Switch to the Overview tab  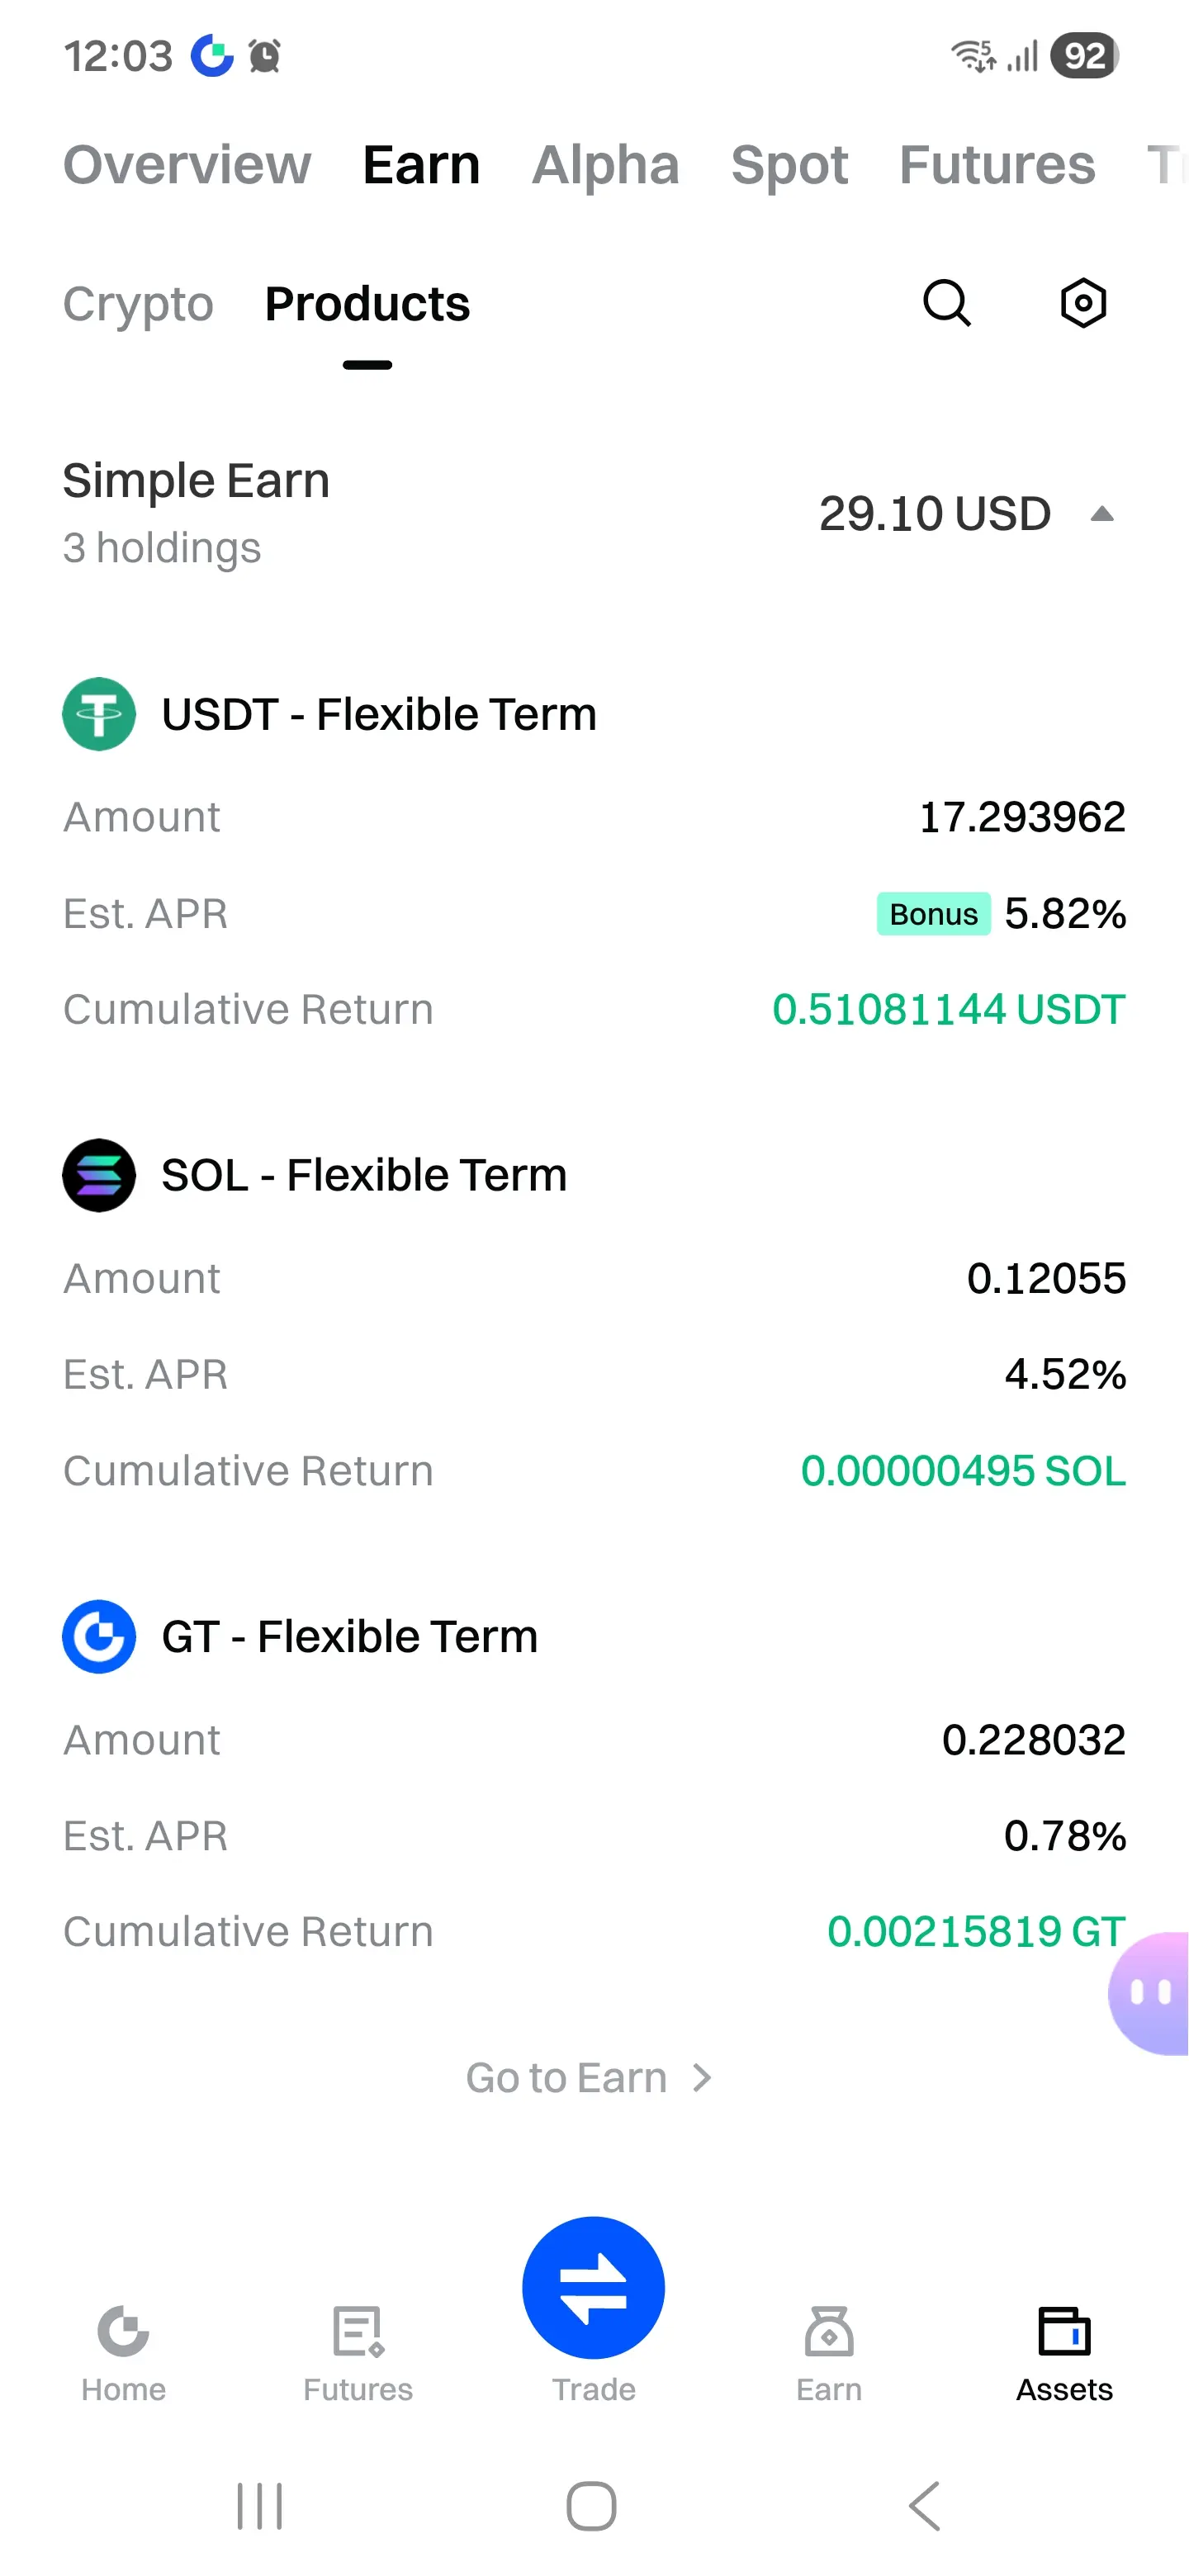[187, 164]
